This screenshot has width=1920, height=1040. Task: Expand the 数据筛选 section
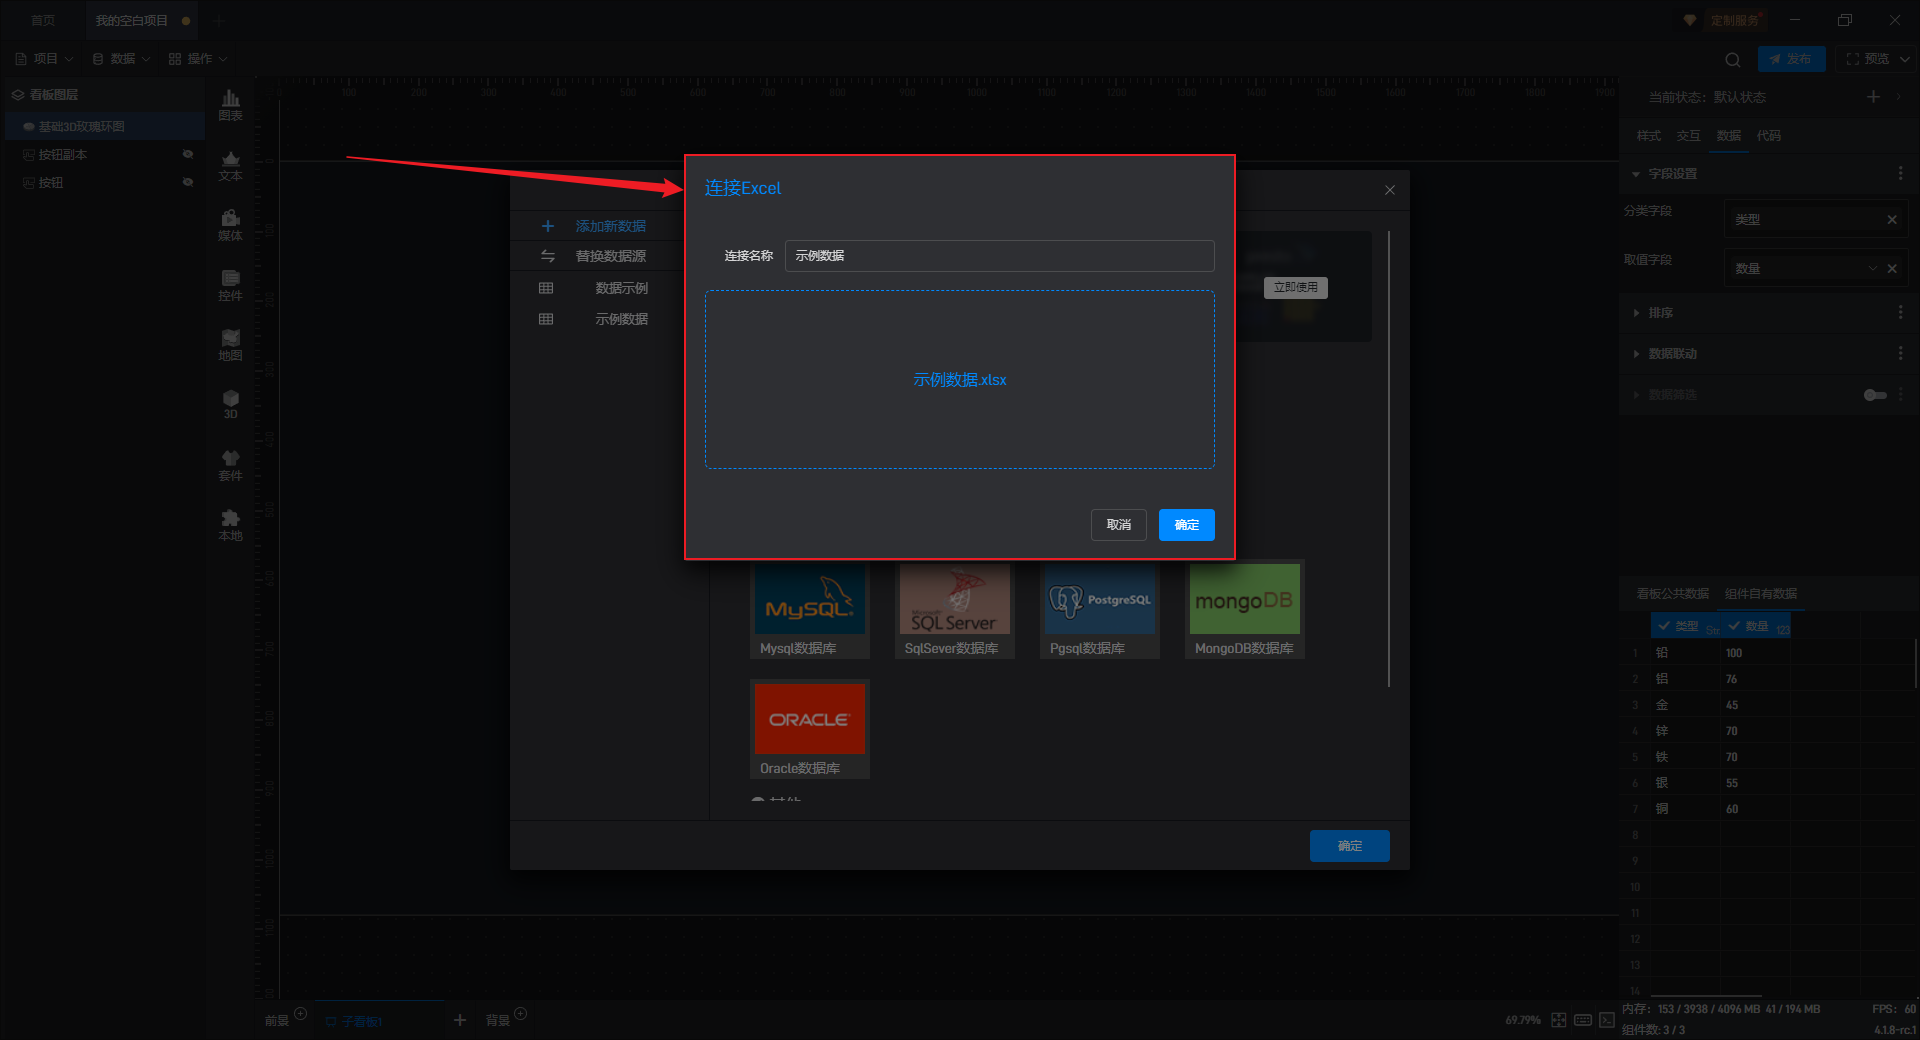tap(1636, 395)
